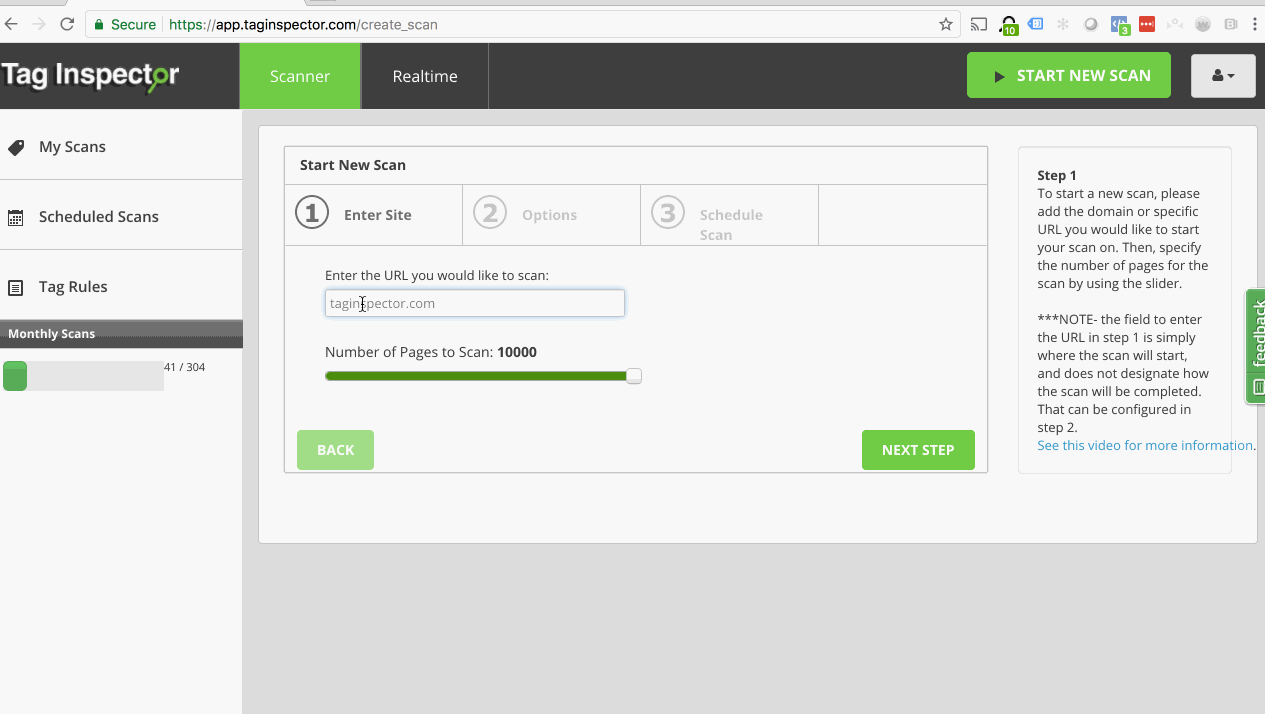Click the browser back arrow
Viewport: 1265px width, 714px height.
(x=12, y=24)
